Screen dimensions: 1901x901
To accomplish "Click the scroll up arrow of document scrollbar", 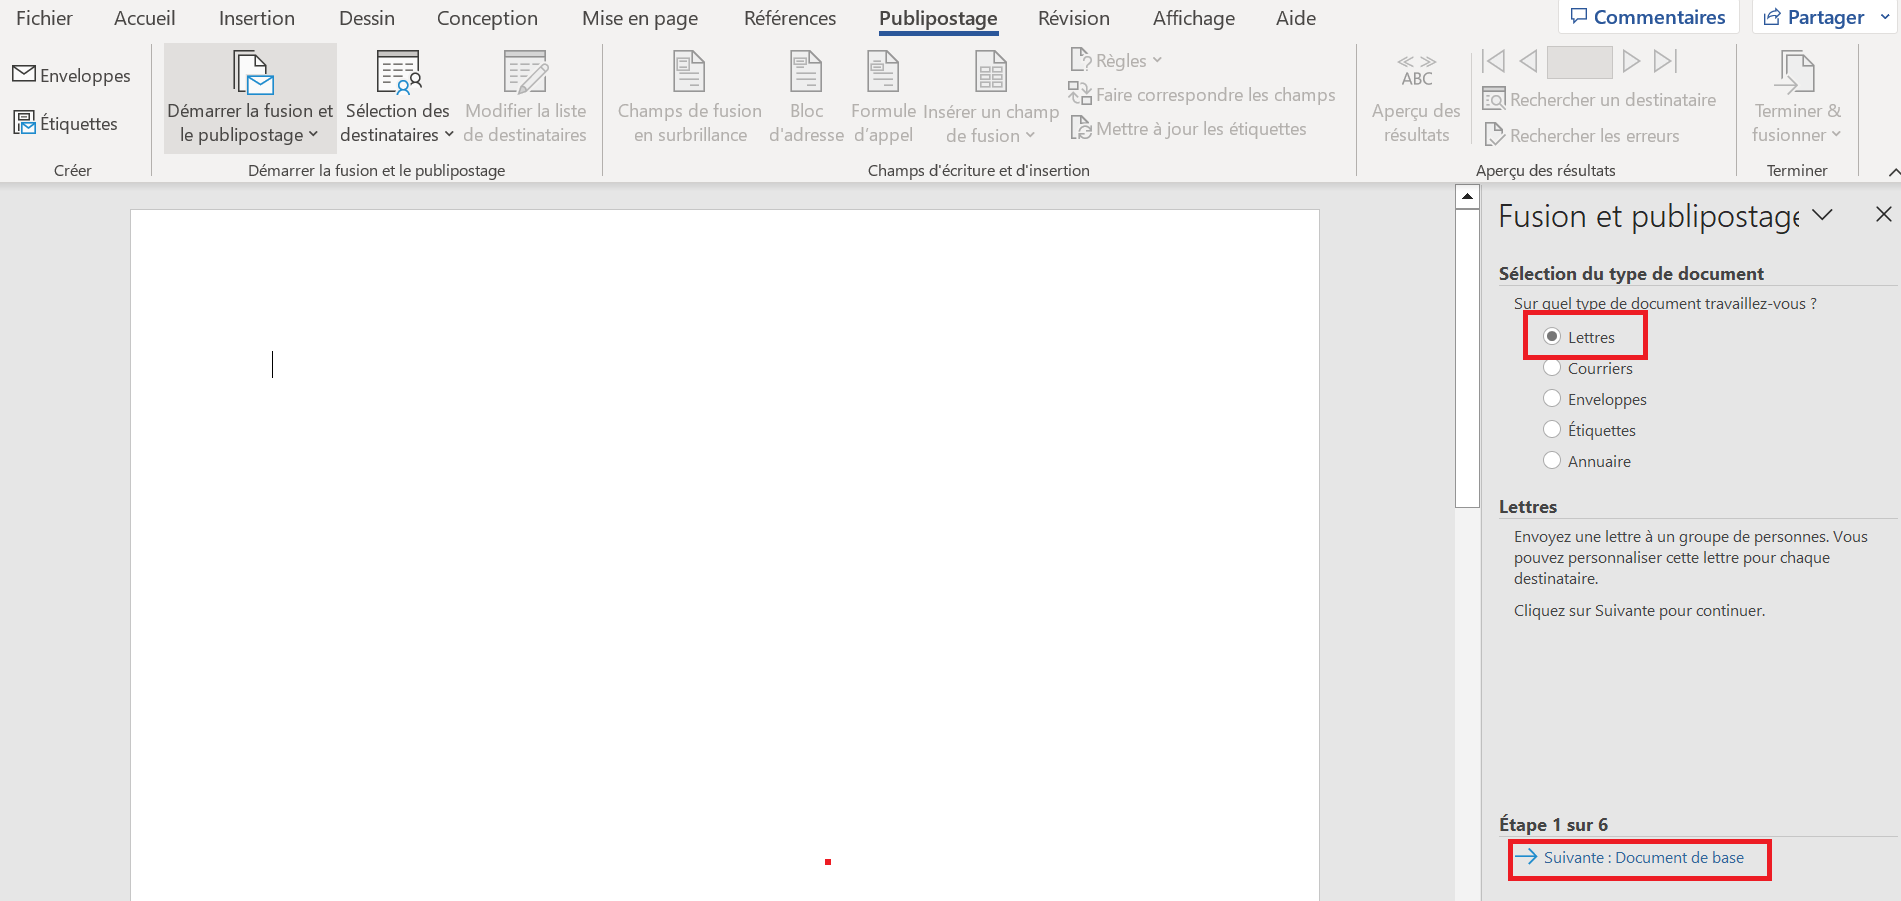I will pyautogui.click(x=1467, y=196).
